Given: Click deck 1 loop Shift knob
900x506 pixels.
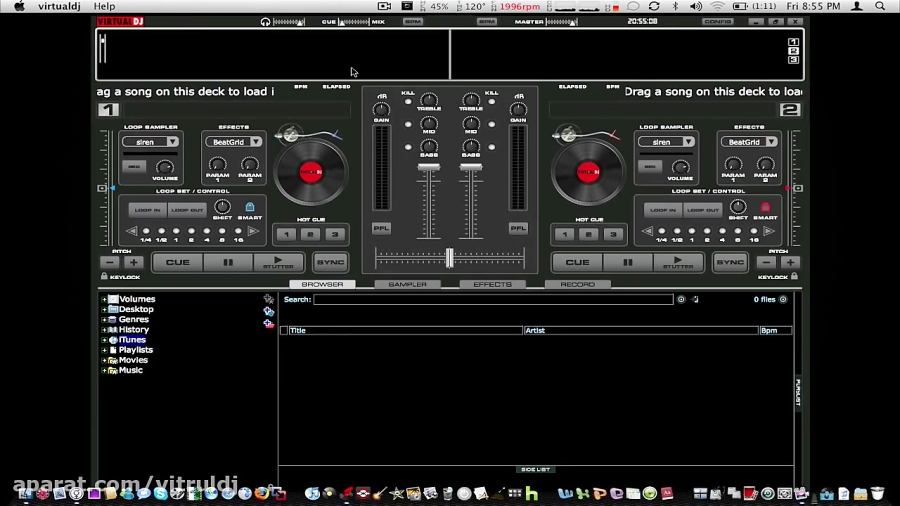Looking at the screenshot, I should pyautogui.click(x=222, y=207).
